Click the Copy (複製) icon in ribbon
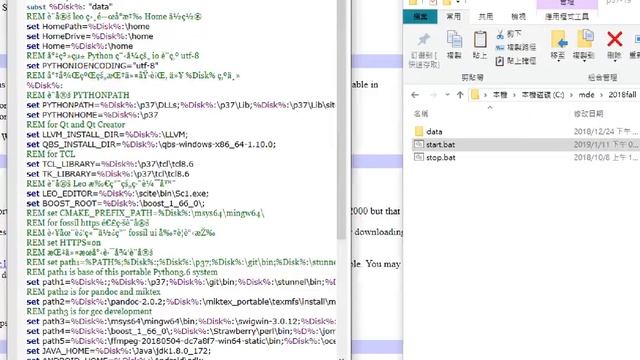The width and height of the screenshot is (640, 360). pyautogui.click(x=454, y=40)
